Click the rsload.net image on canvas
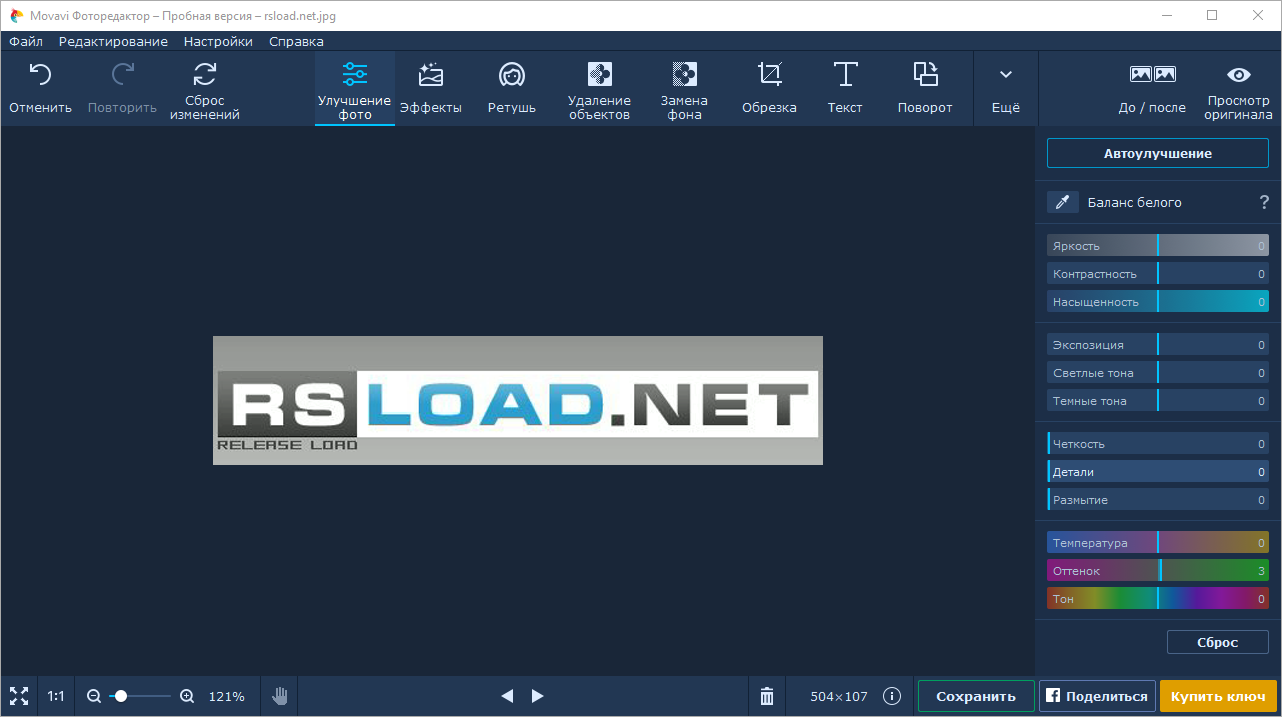 (x=518, y=400)
